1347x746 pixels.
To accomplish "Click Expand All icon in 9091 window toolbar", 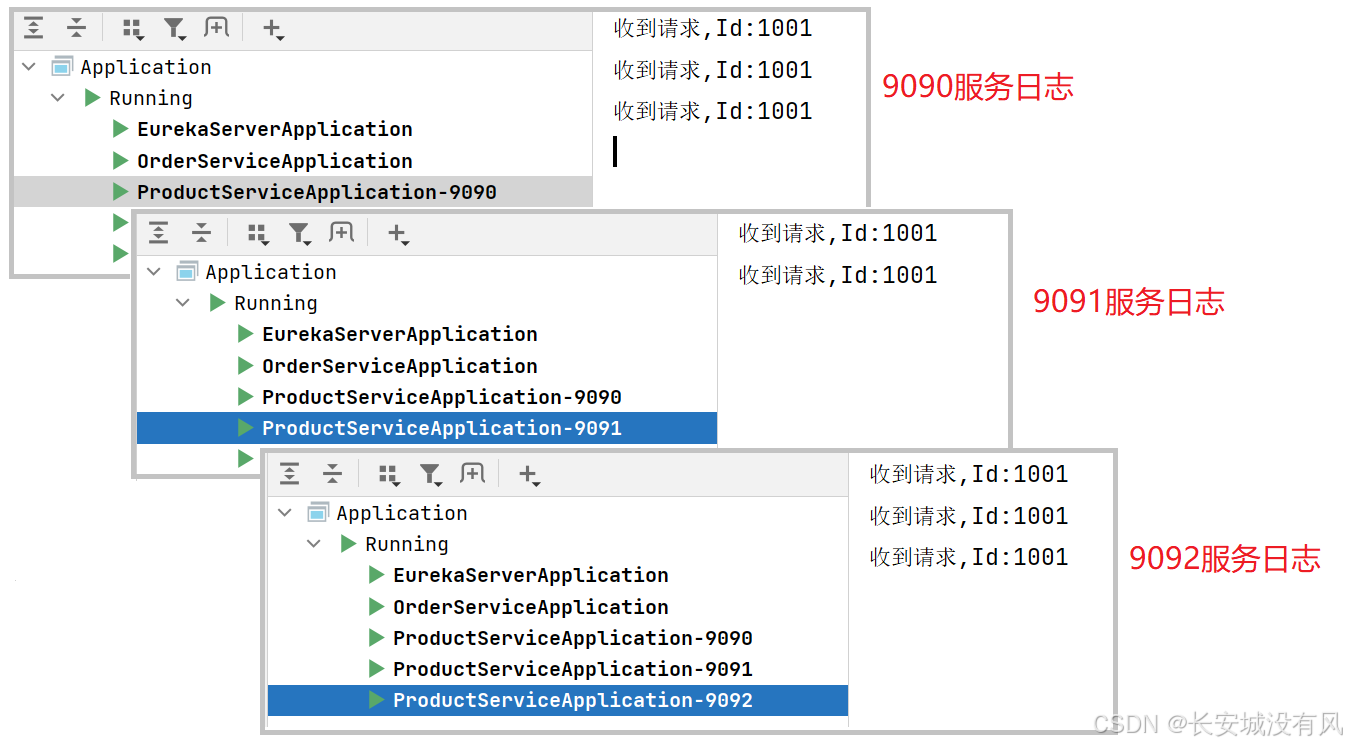I will point(159,234).
